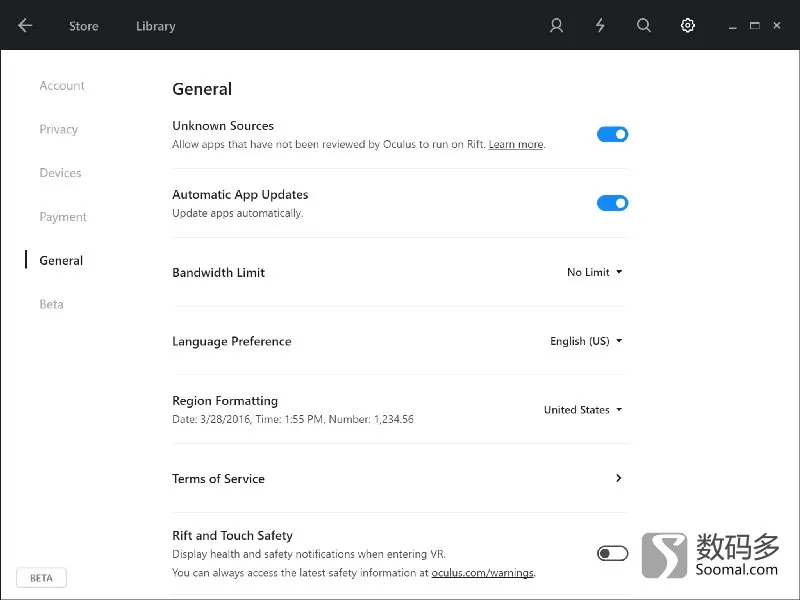Image resolution: width=800 pixels, height=600 pixels.
Task: Open search with the magnifier icon
Action: (644, 26)
